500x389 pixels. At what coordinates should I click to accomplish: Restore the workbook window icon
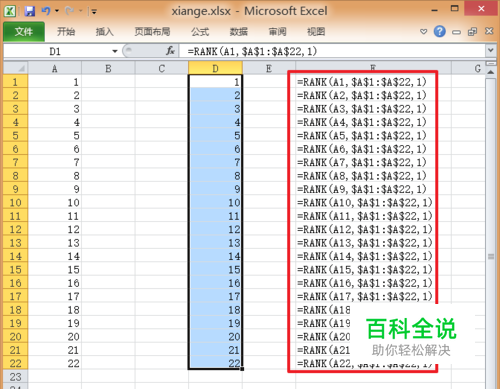coord(472,32)
